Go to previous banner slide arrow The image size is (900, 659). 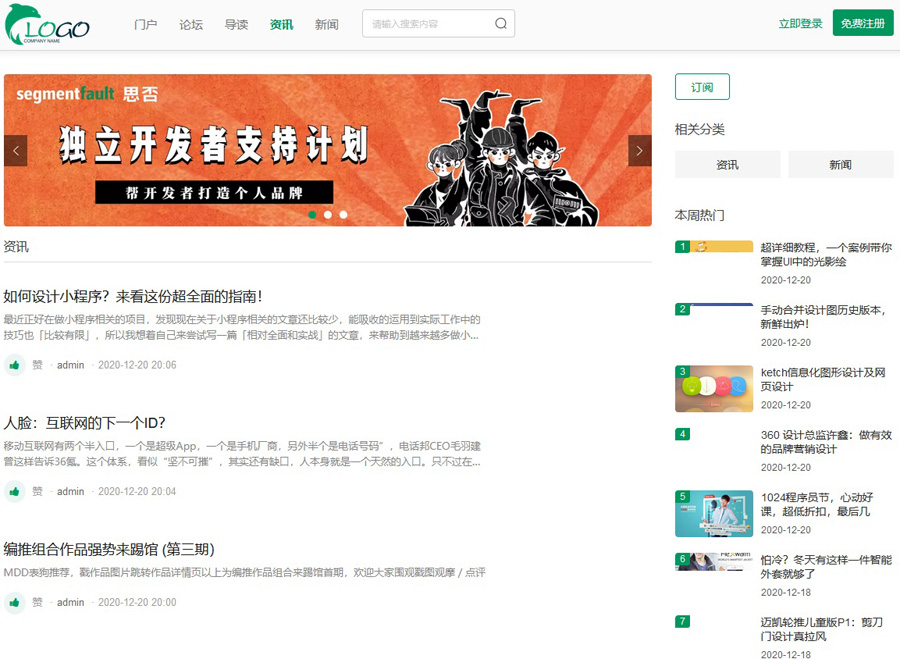pos(15,151)
